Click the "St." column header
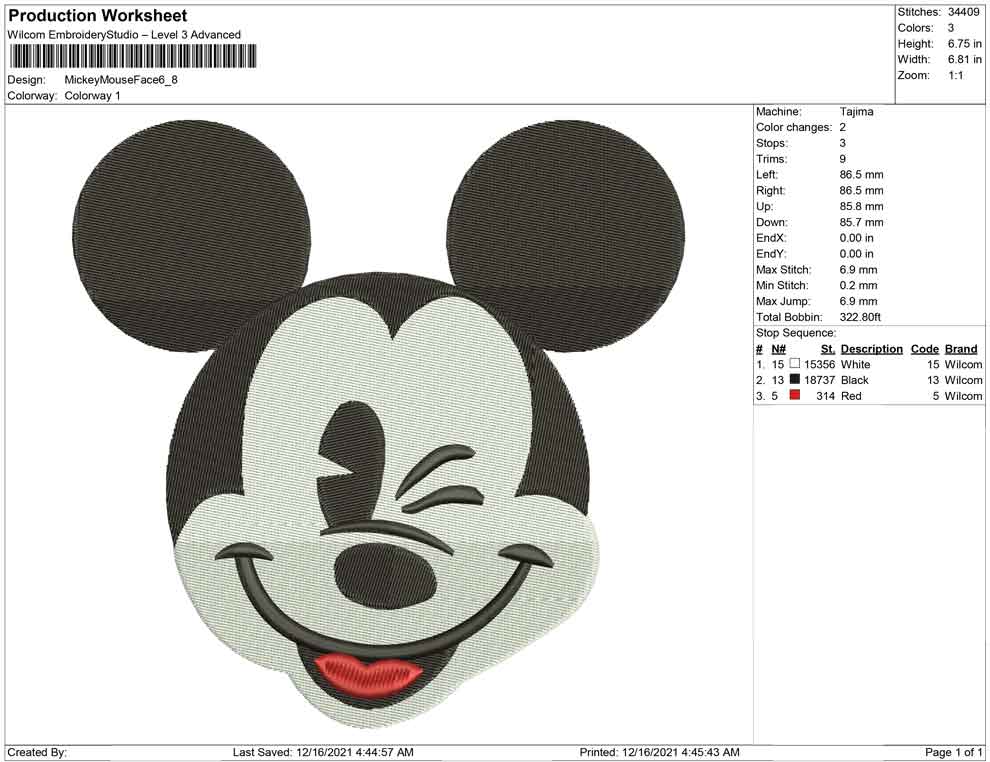This screenshot has width=990, height=762. 828,349
